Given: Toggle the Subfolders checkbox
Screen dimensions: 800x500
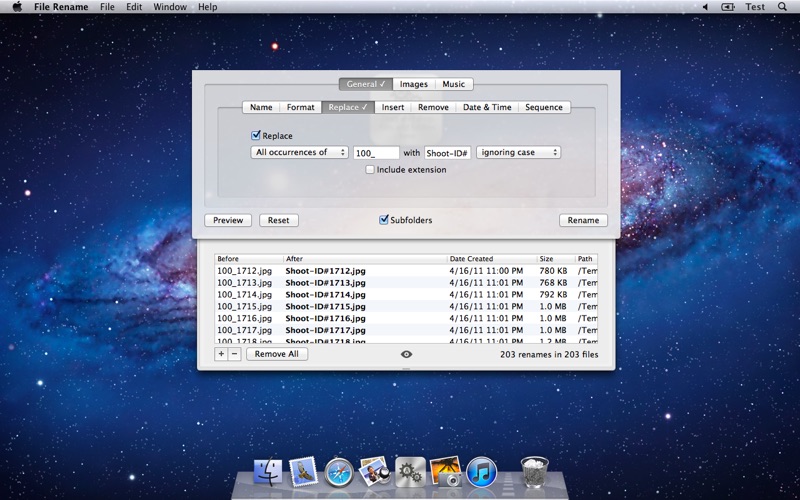Looking at the screenshot, I should click(384, 220).
